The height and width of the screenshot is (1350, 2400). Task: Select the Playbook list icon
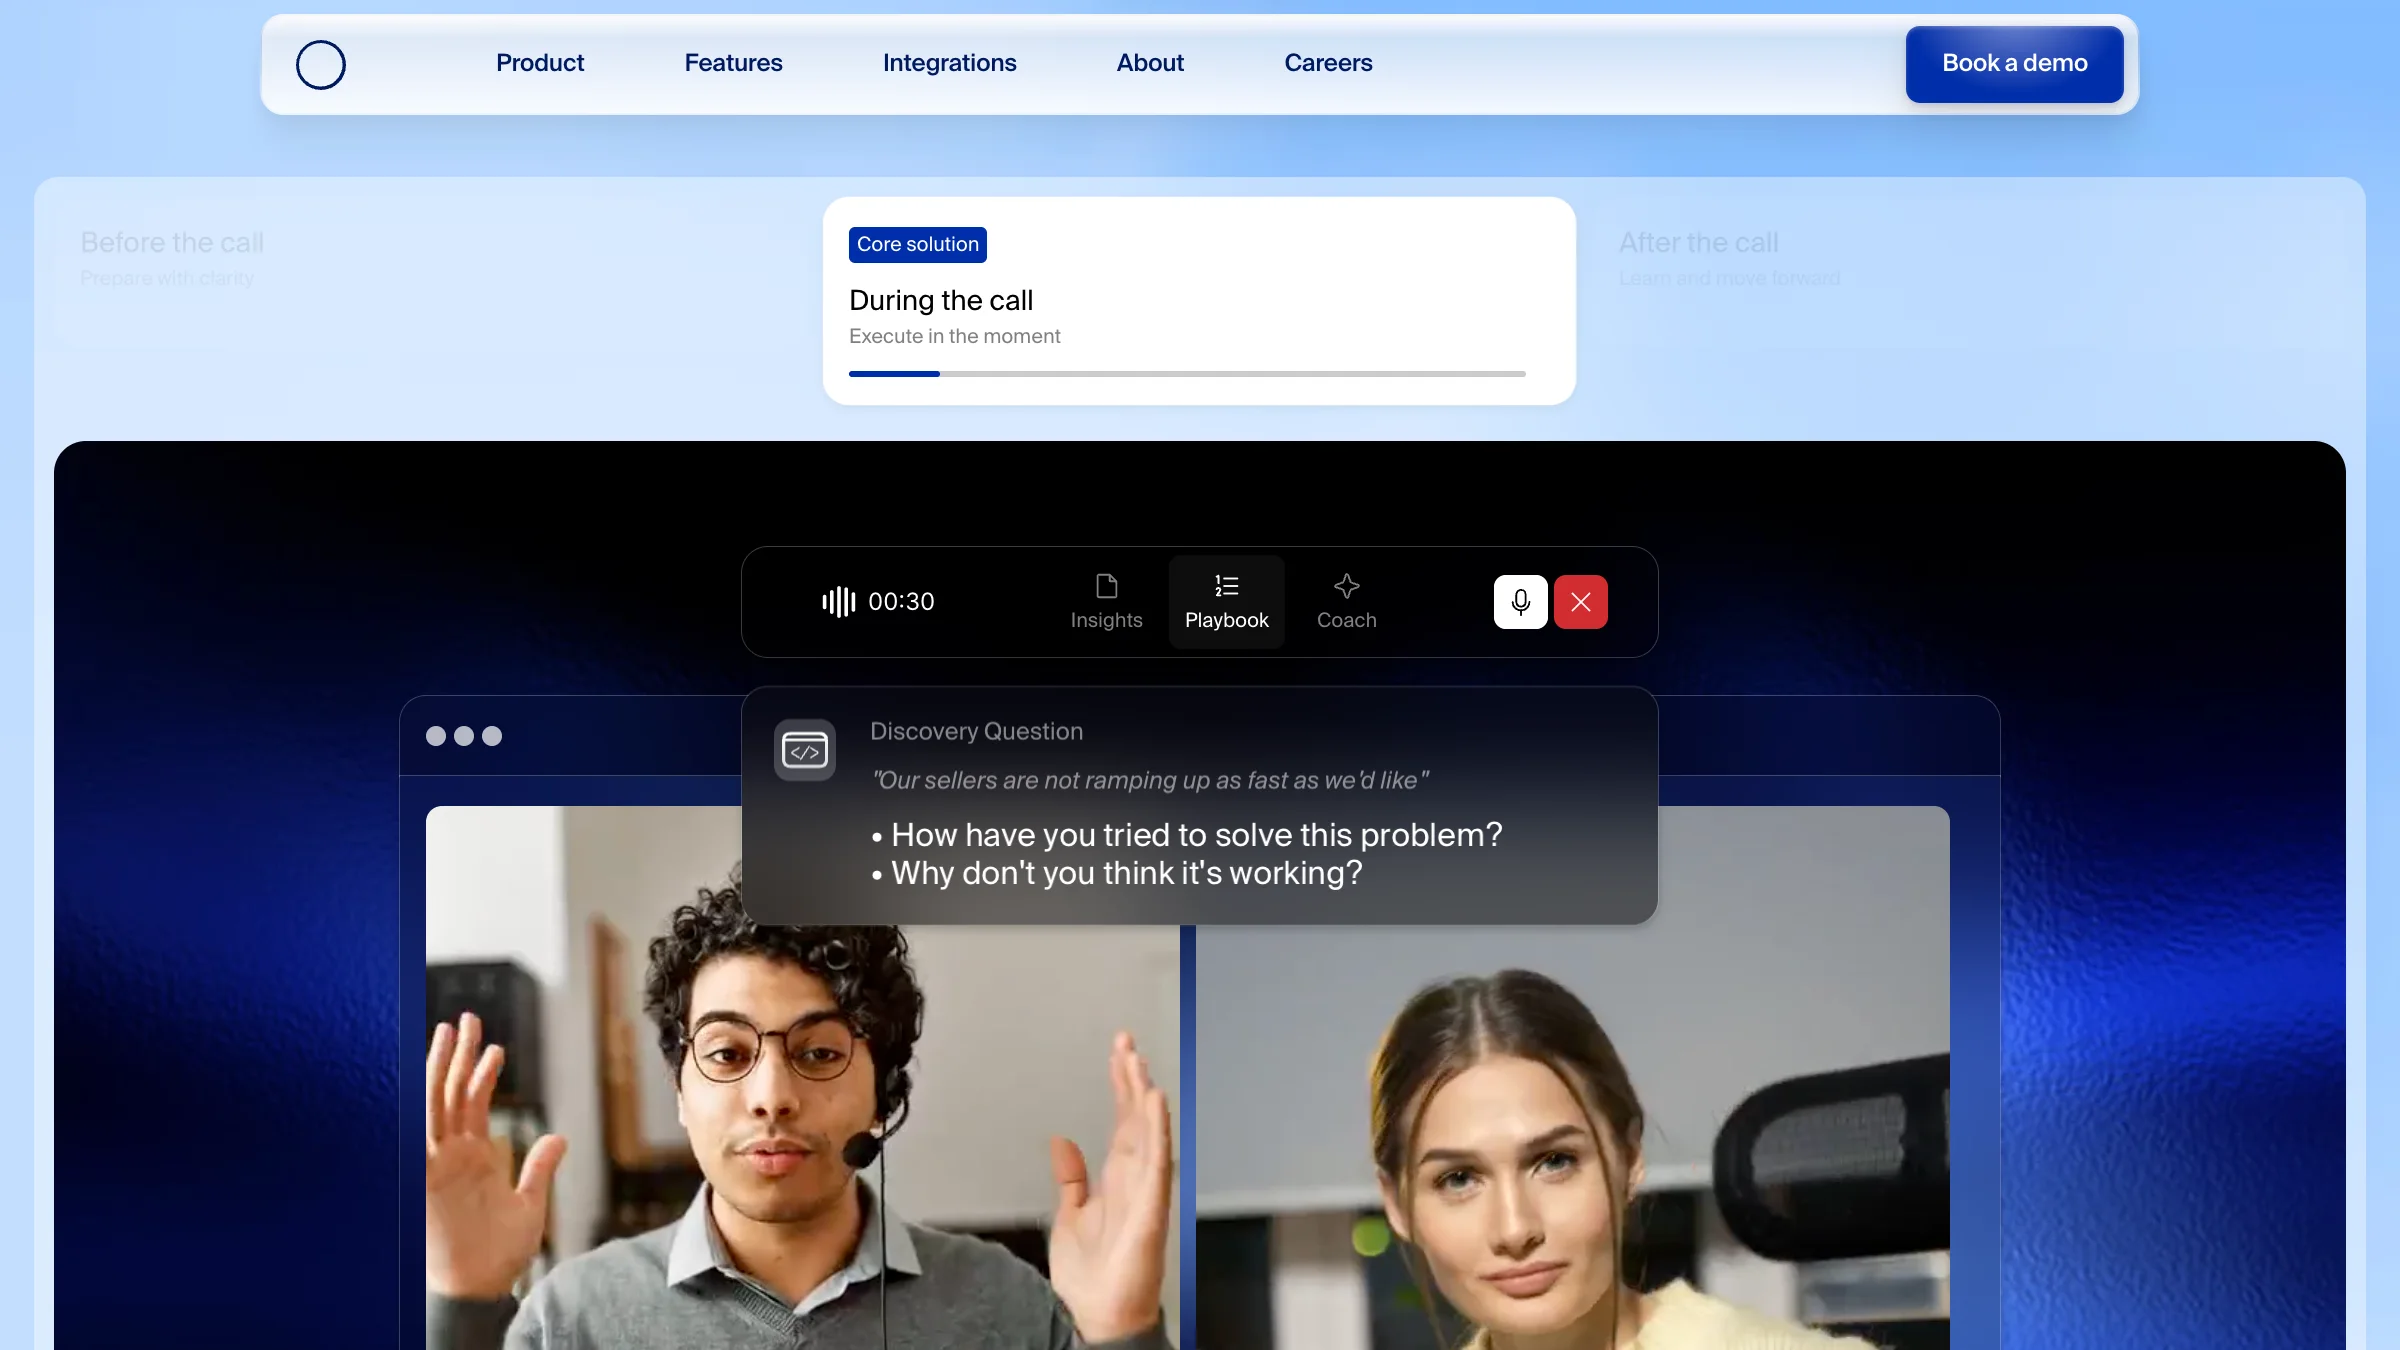coord(1226,586)
